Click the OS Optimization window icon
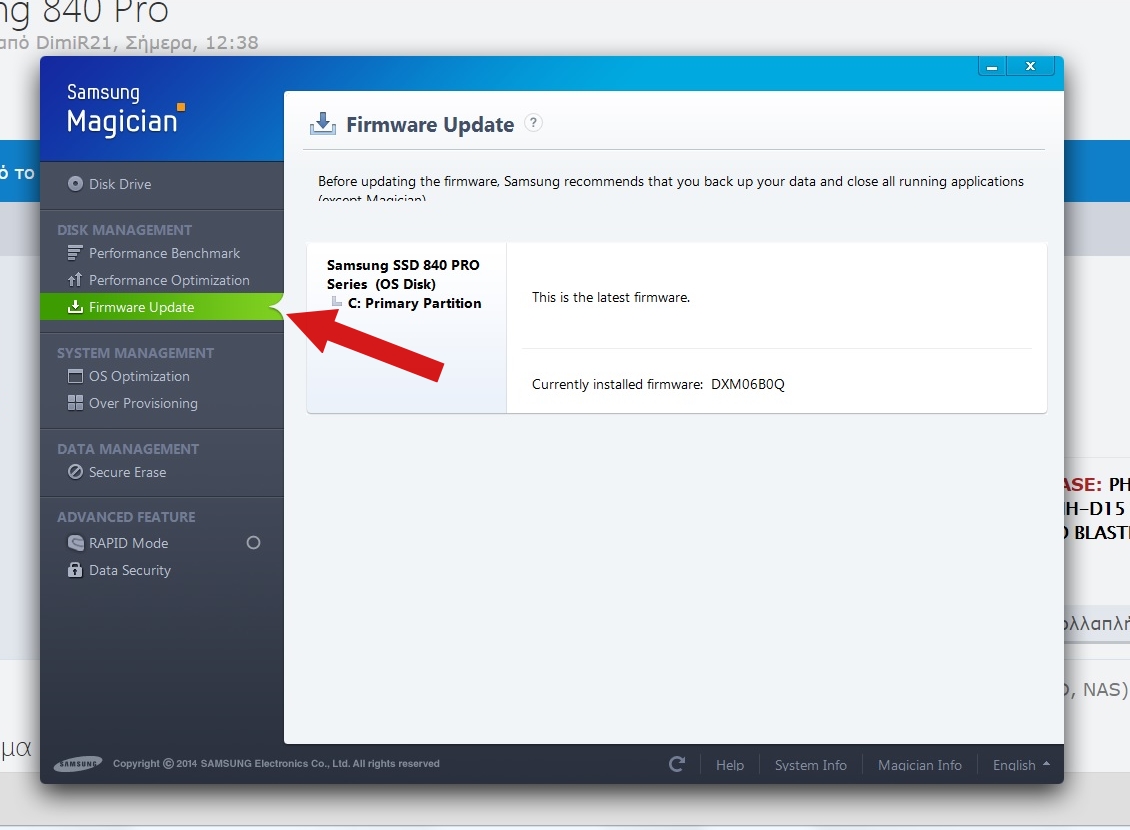Viewport: 1130px width, 830px height. click(75, 376)
